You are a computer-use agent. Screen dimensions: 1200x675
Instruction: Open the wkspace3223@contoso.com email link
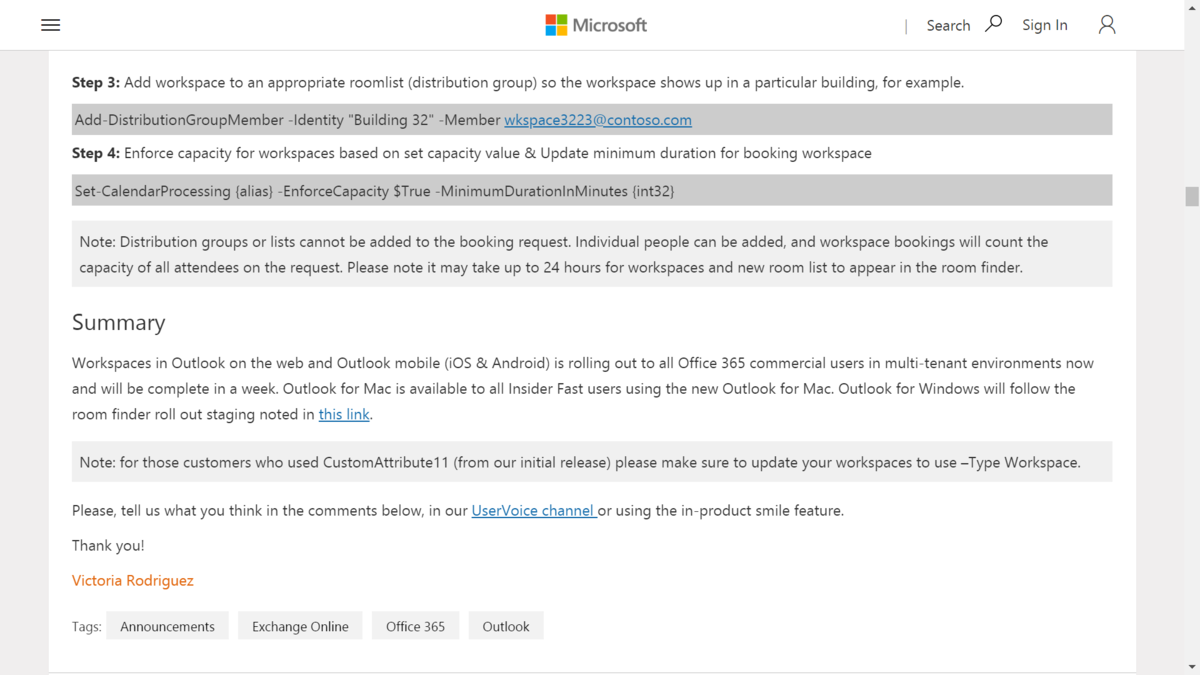pyautogui.click(x=598, y=120)
